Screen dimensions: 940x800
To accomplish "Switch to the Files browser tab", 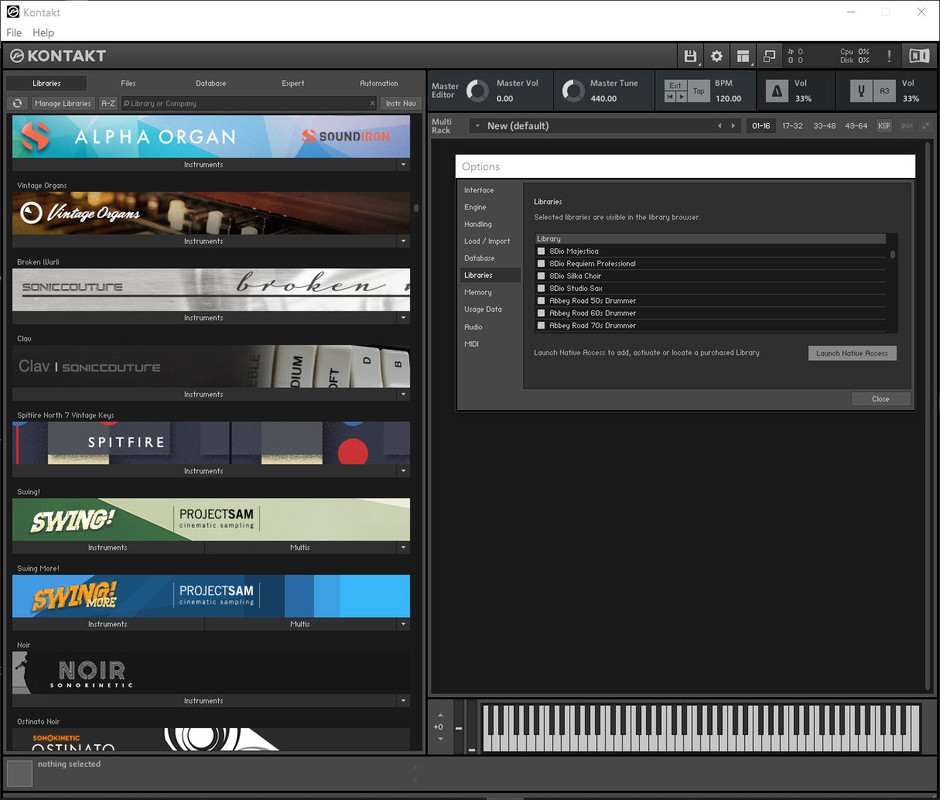I will click(128, 83).
